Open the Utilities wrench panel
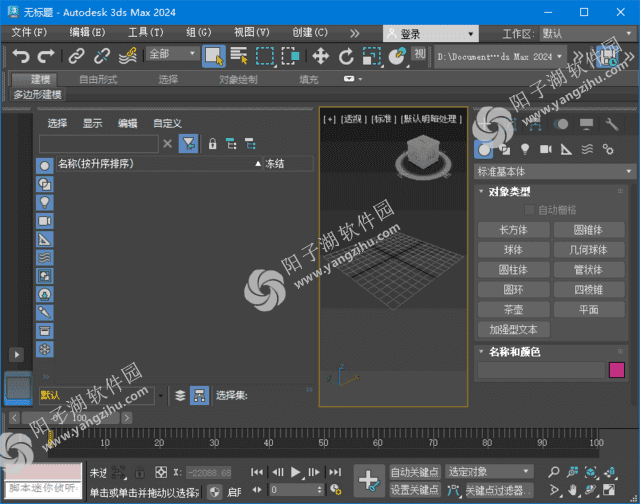Screen dimensions: 640x504 (612, 124)
